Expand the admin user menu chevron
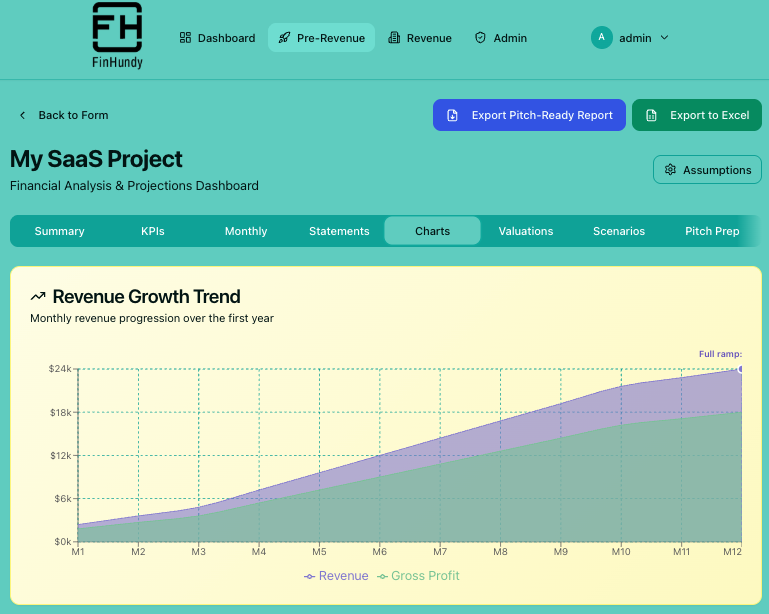The width and height of the screenshot is (769, 614). 665,38
